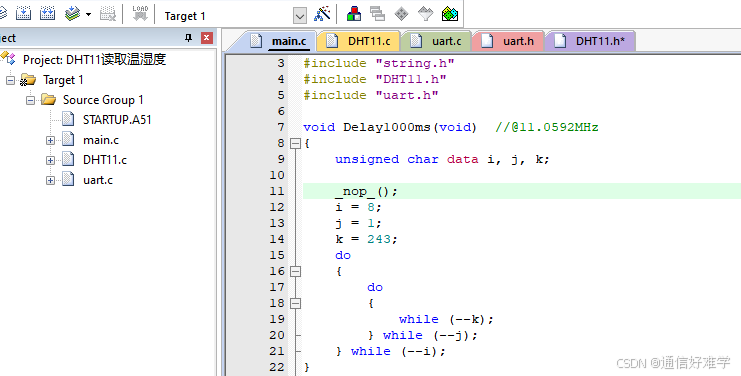This screenshot has width=741, height=376.
Task: Close the Project panel with red X
Action: tap(207, 38)
